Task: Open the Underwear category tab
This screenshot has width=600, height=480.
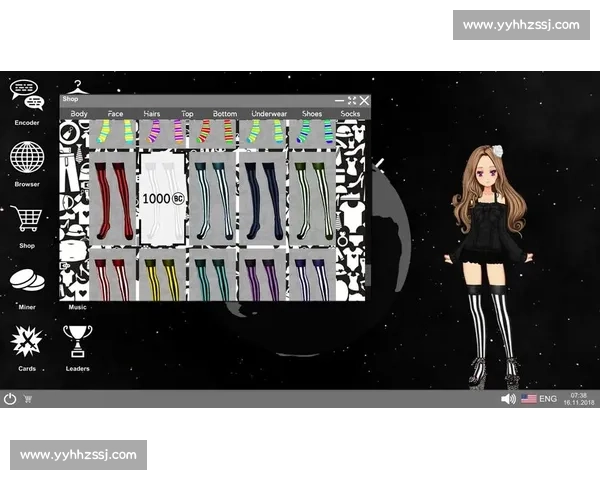Action: [x=268, y=114]
